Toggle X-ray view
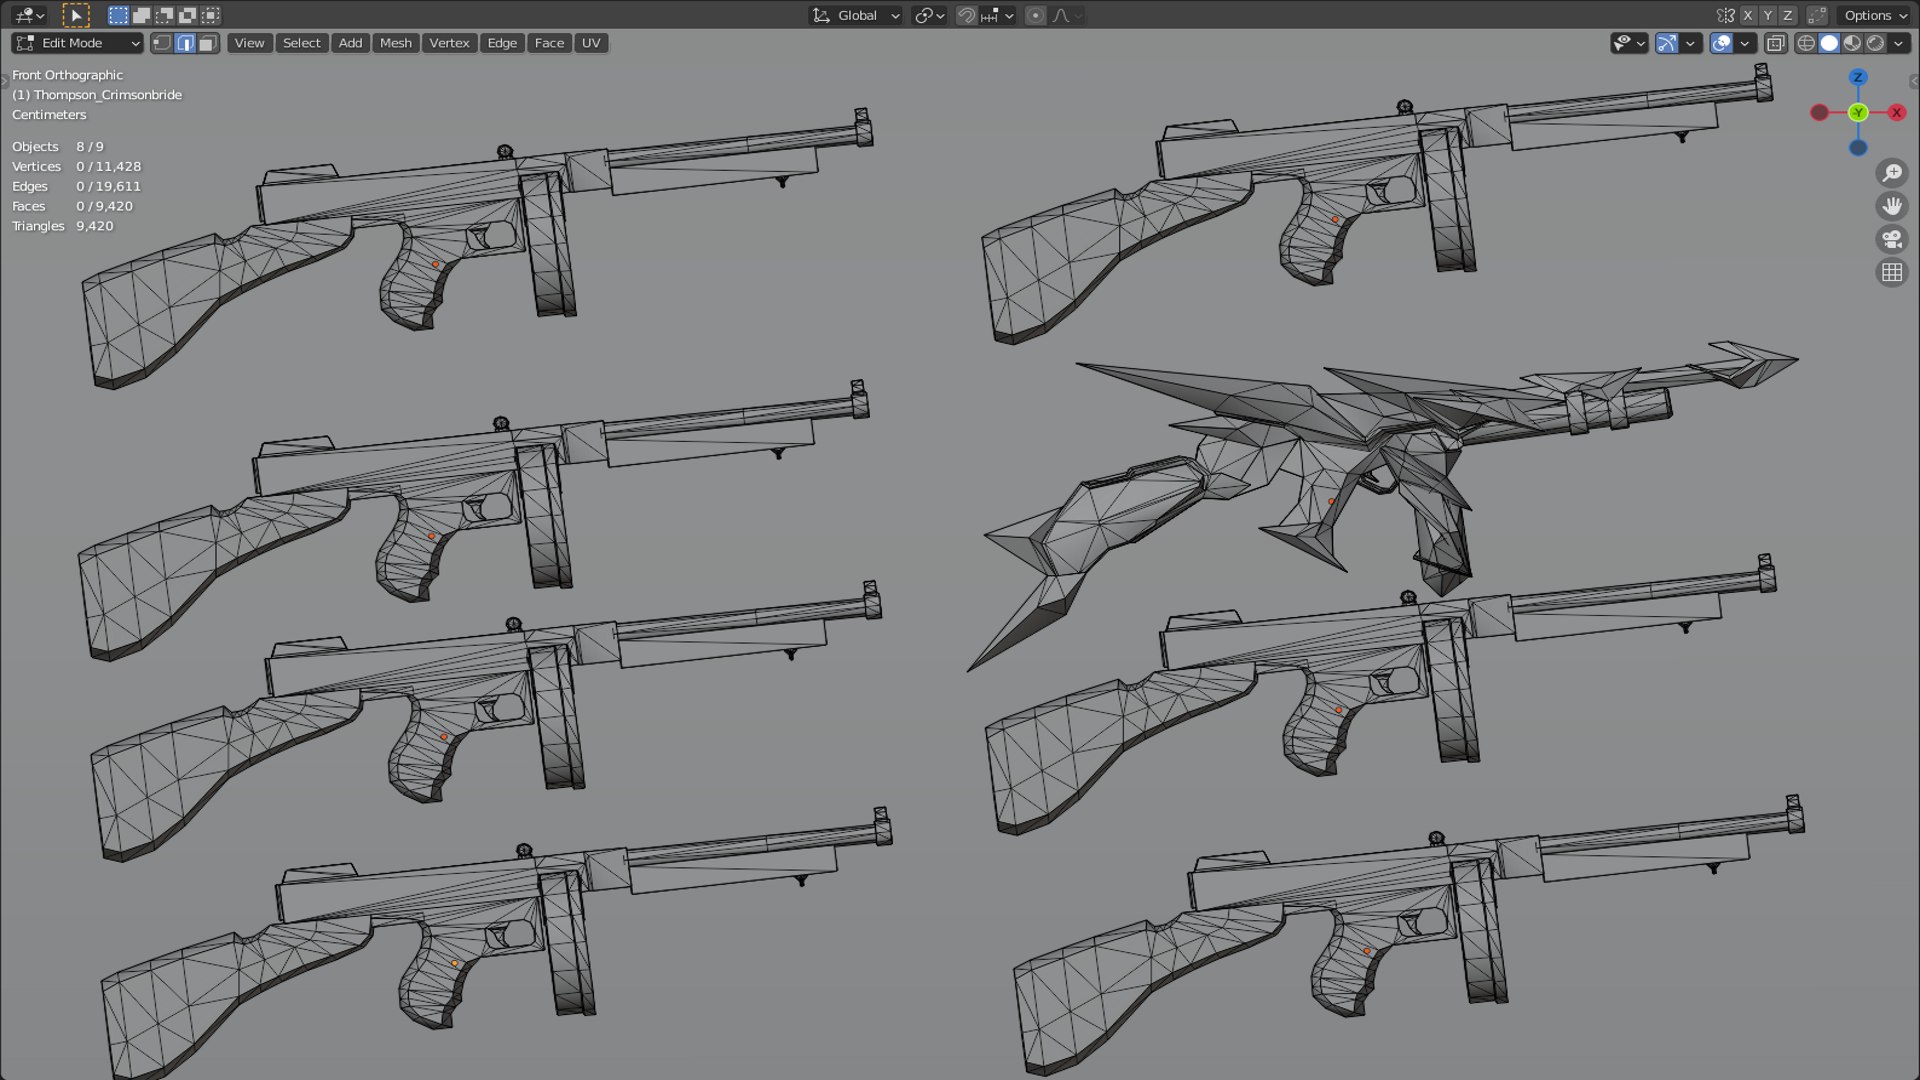Viewport: 1920px width, 1080px height. pyautogui.click(x=1776, y=43)
